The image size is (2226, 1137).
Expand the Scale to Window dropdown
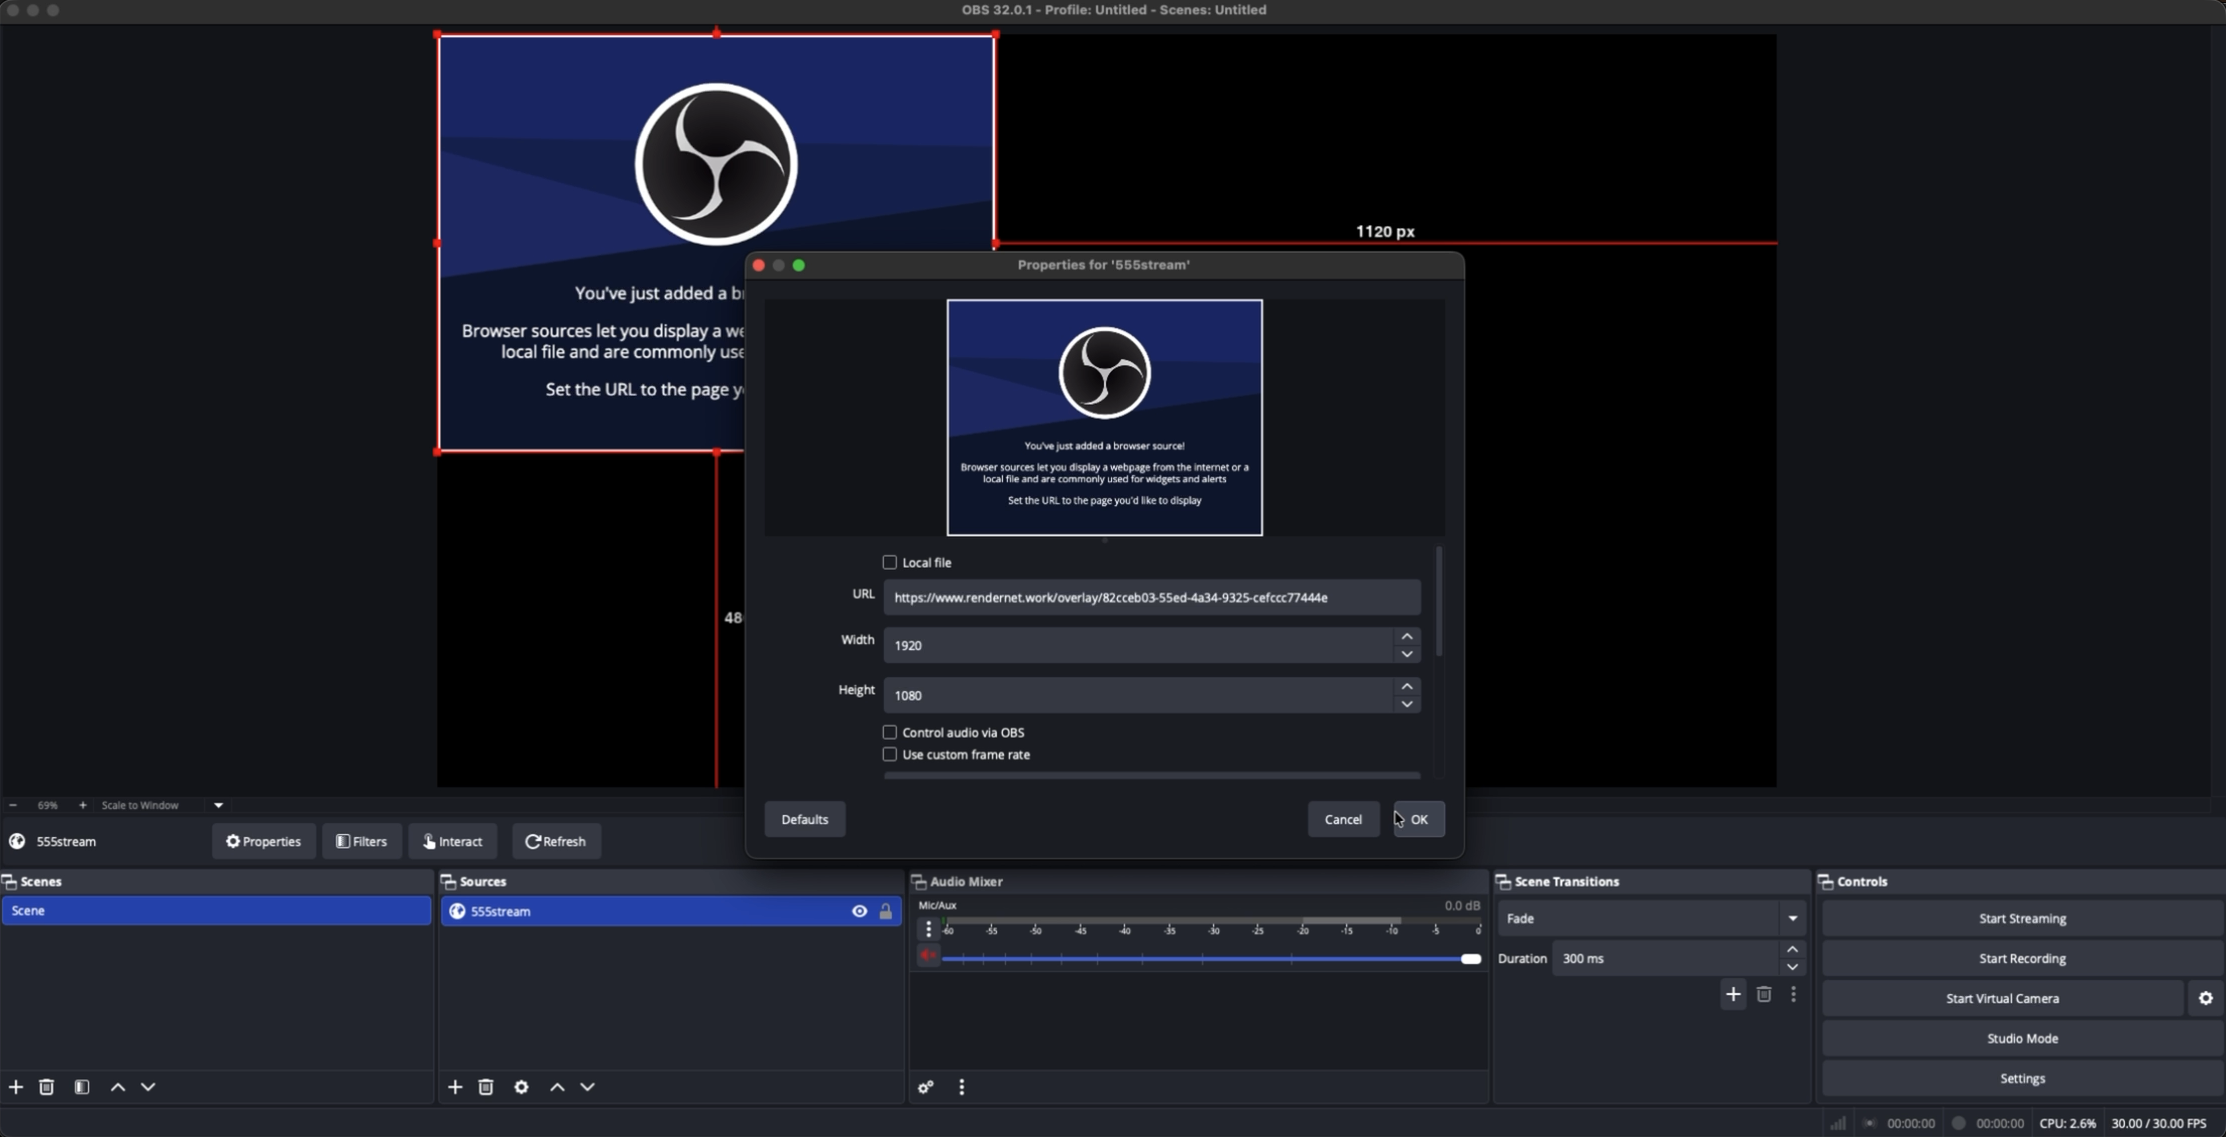pyautogui.click(x=218, y=805)
